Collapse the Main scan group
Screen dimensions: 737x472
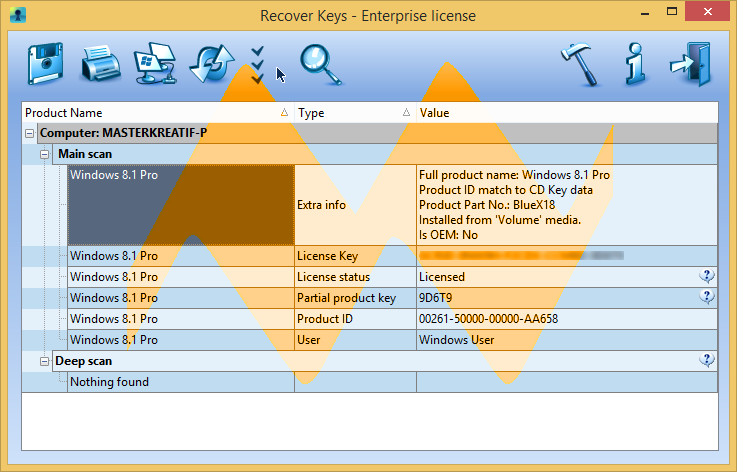coord(44,154)
